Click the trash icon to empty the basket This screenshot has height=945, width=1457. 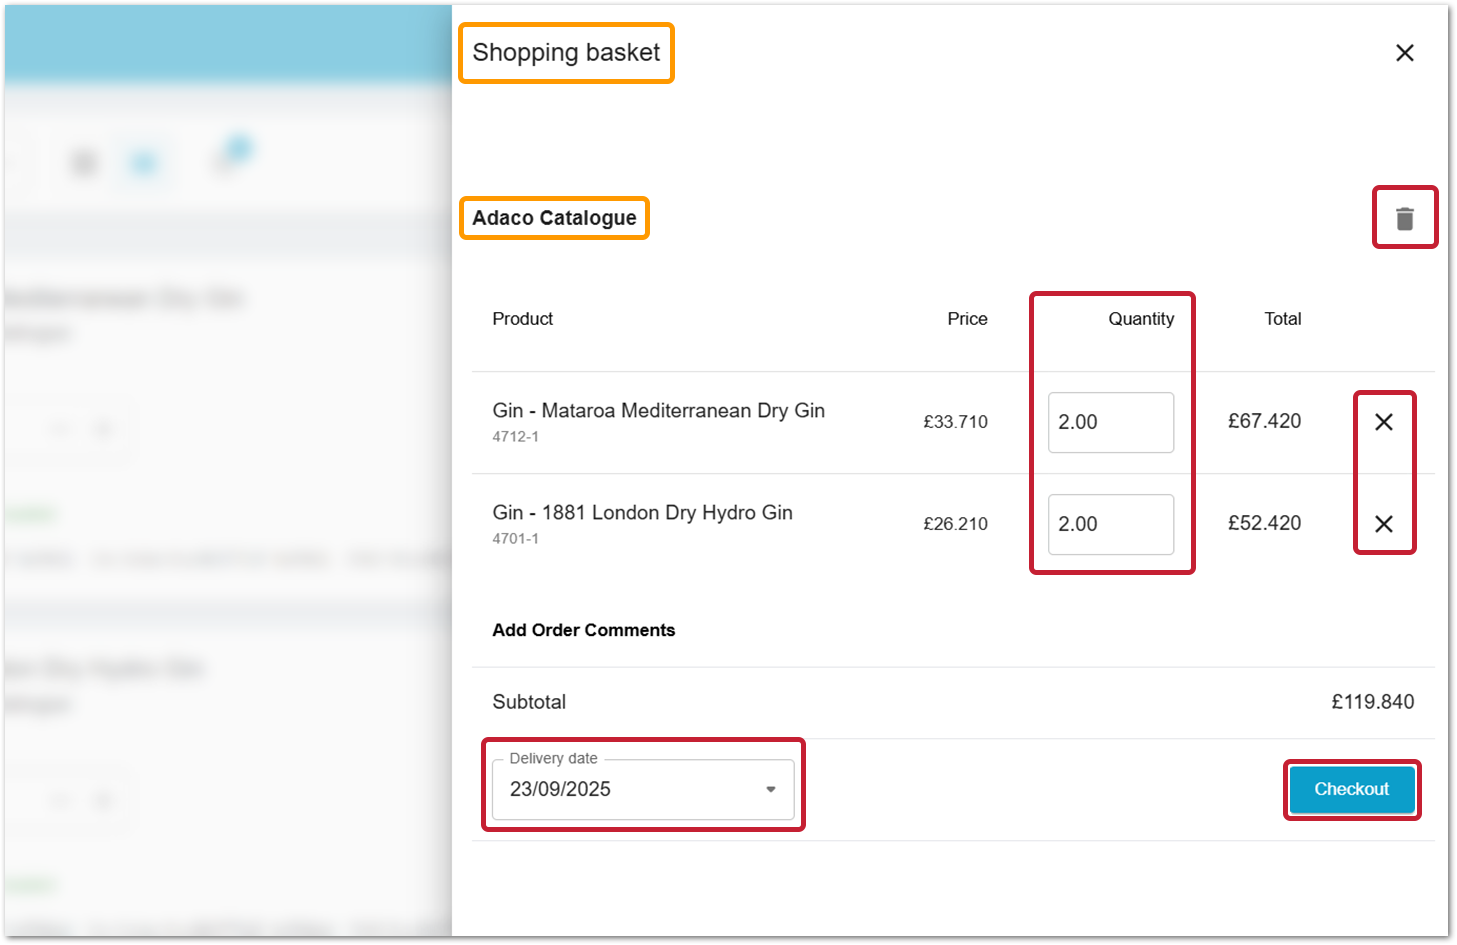coord(1404,217)
